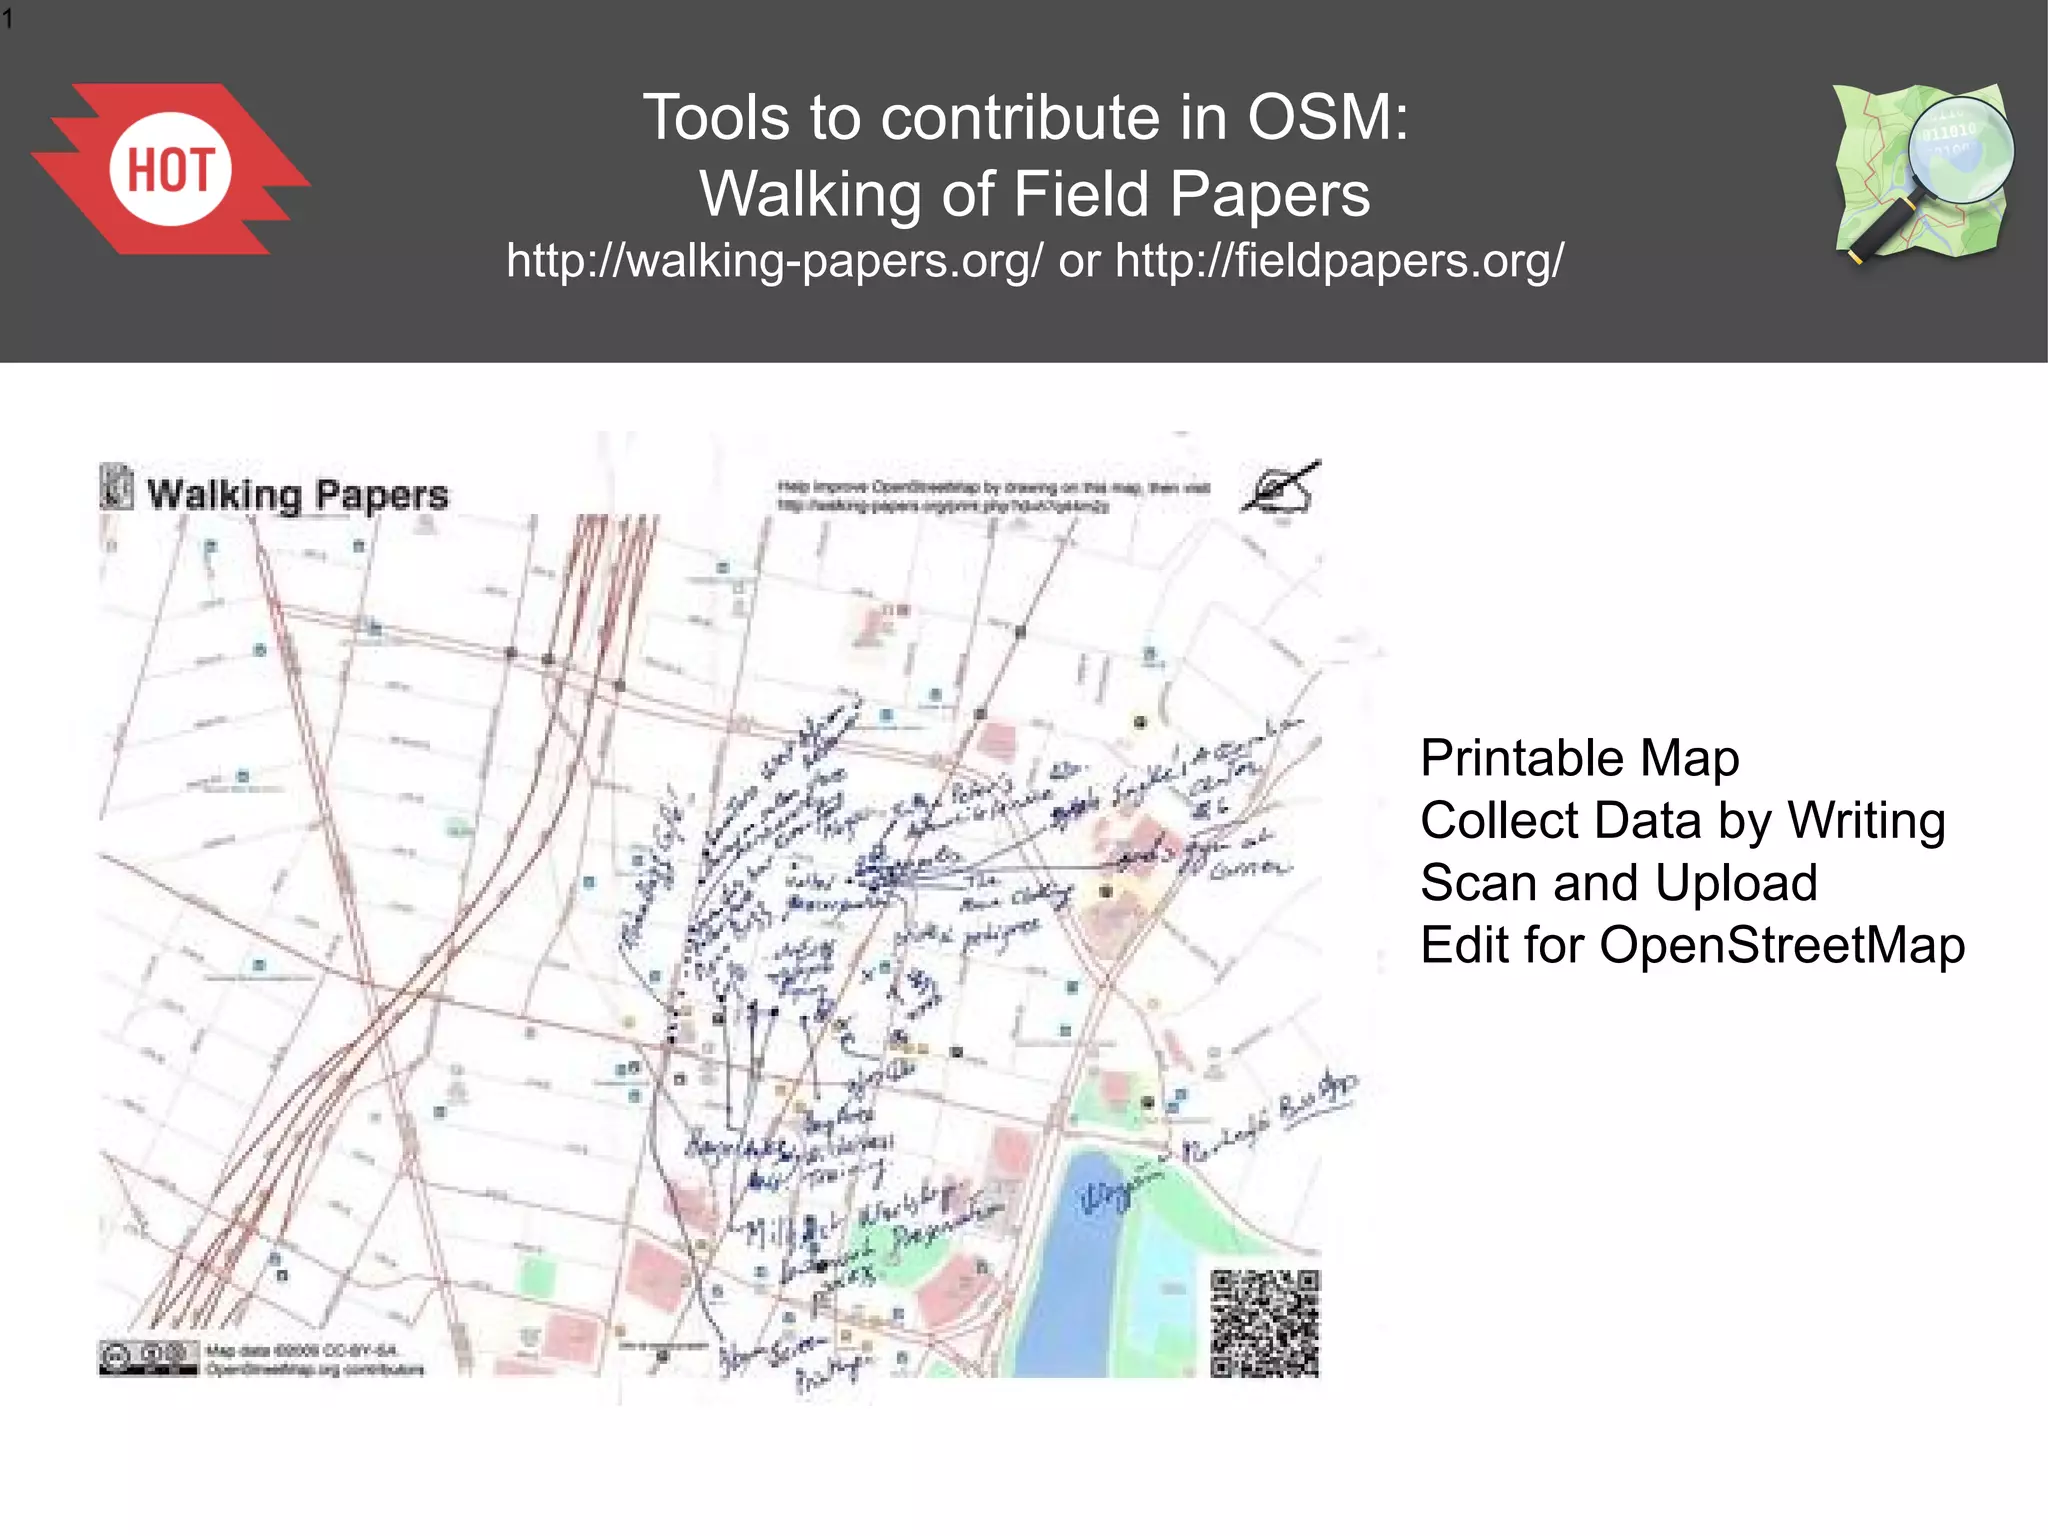Click the 'Help improve OpenStreetMap' note on map
Image resolution: width=2048 pixels, height=1536 pixels.
pyautogui.click(x=994, y=496)
